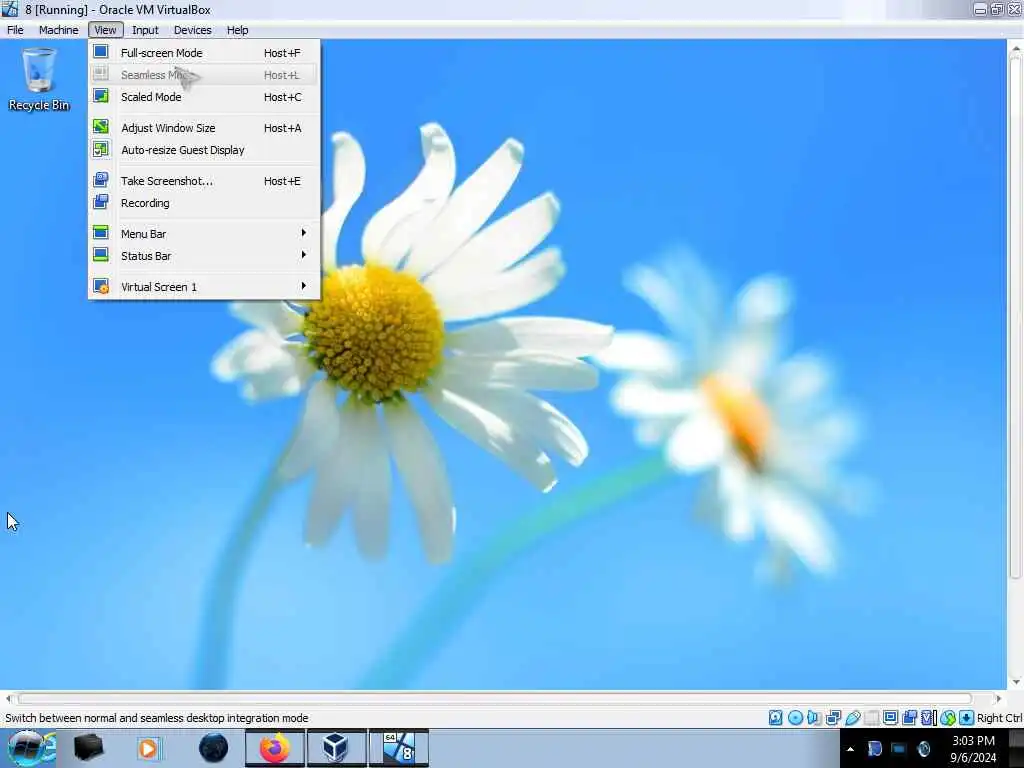Image resolution: width=1024 pixels, height=768 pixels.
Task: Open the network tray icon
Action: (899, 749)
